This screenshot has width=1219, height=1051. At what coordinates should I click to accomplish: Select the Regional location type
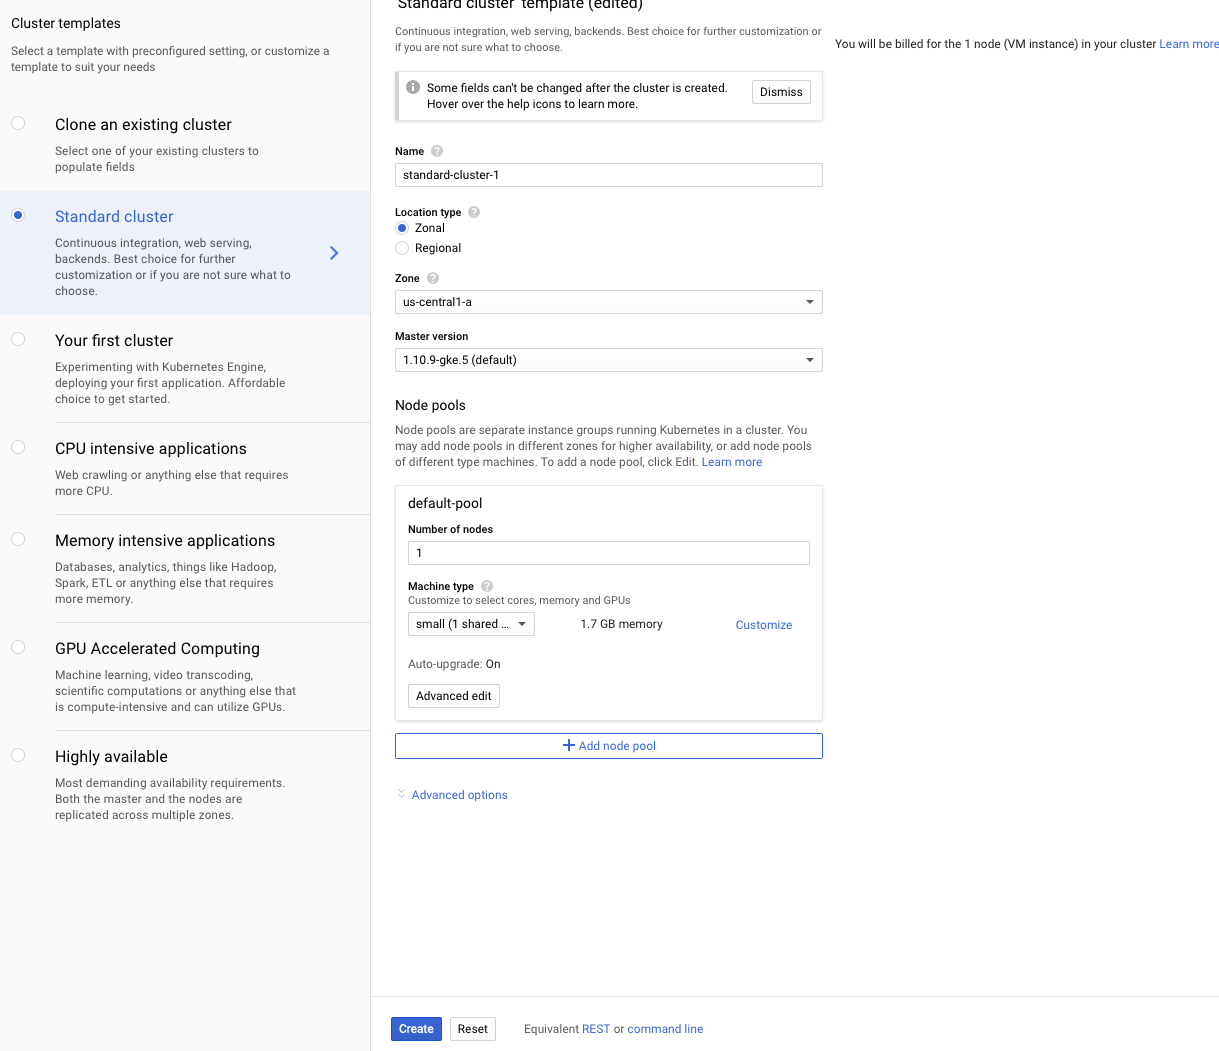402,248
